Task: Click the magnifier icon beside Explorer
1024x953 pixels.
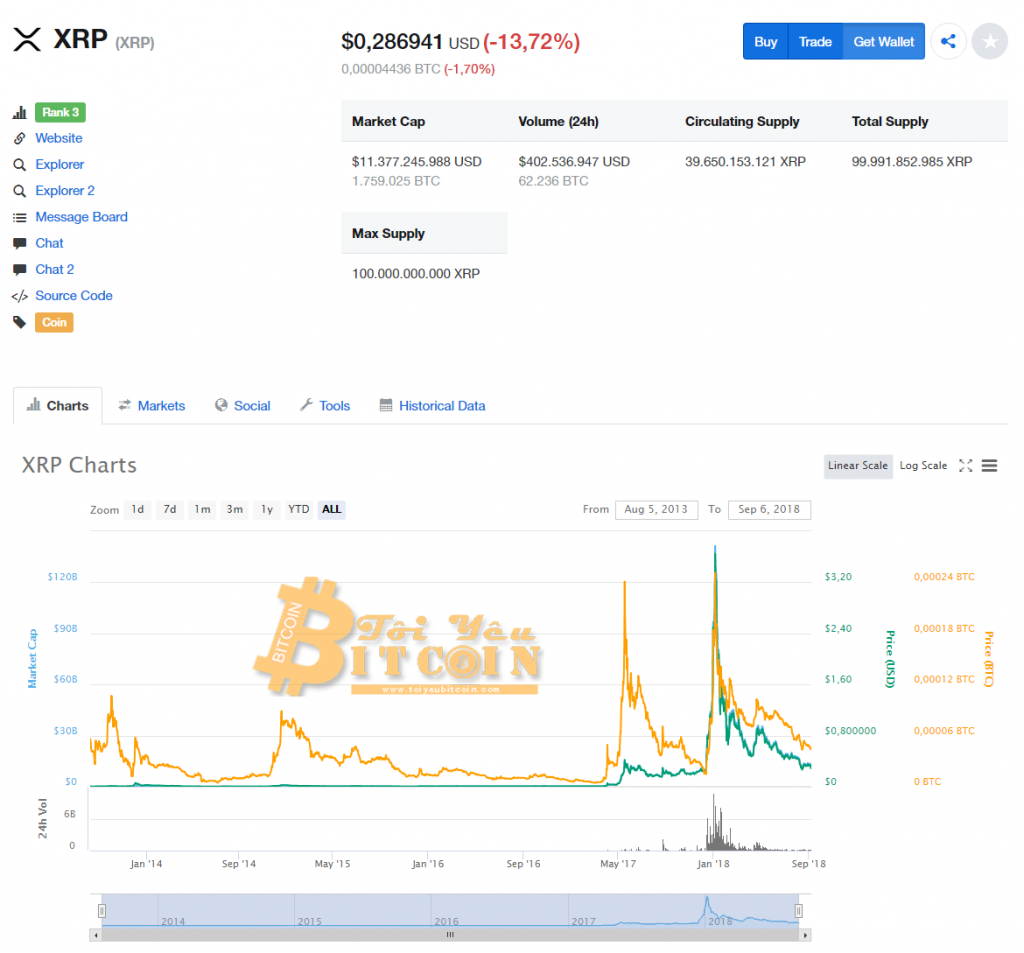Action: tap(20, 165)
